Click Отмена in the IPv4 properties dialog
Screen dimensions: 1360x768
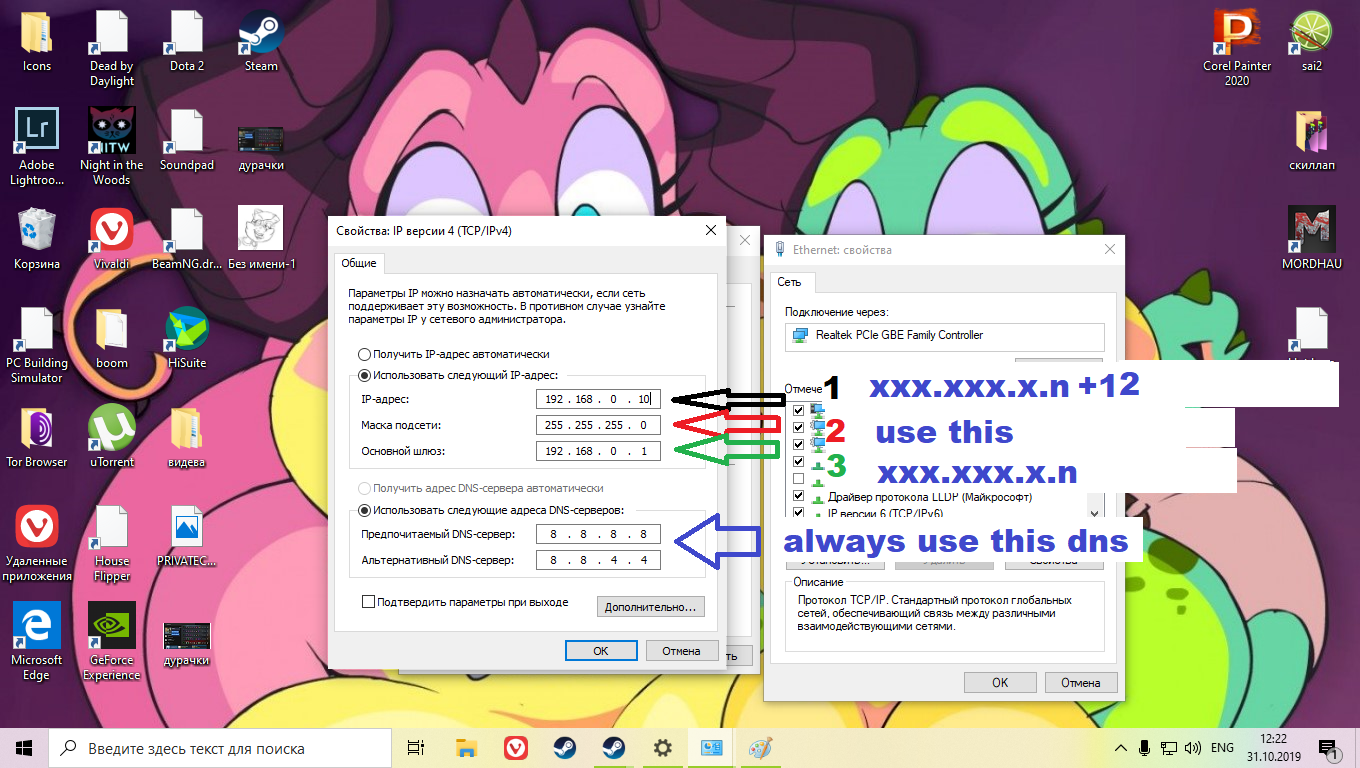click(681, 650)
